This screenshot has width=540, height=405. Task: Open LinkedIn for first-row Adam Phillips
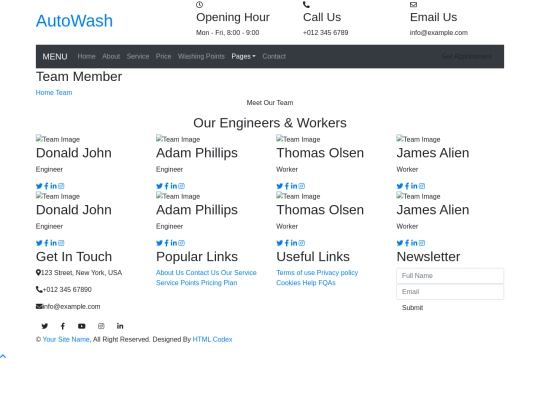pos(174,186)
